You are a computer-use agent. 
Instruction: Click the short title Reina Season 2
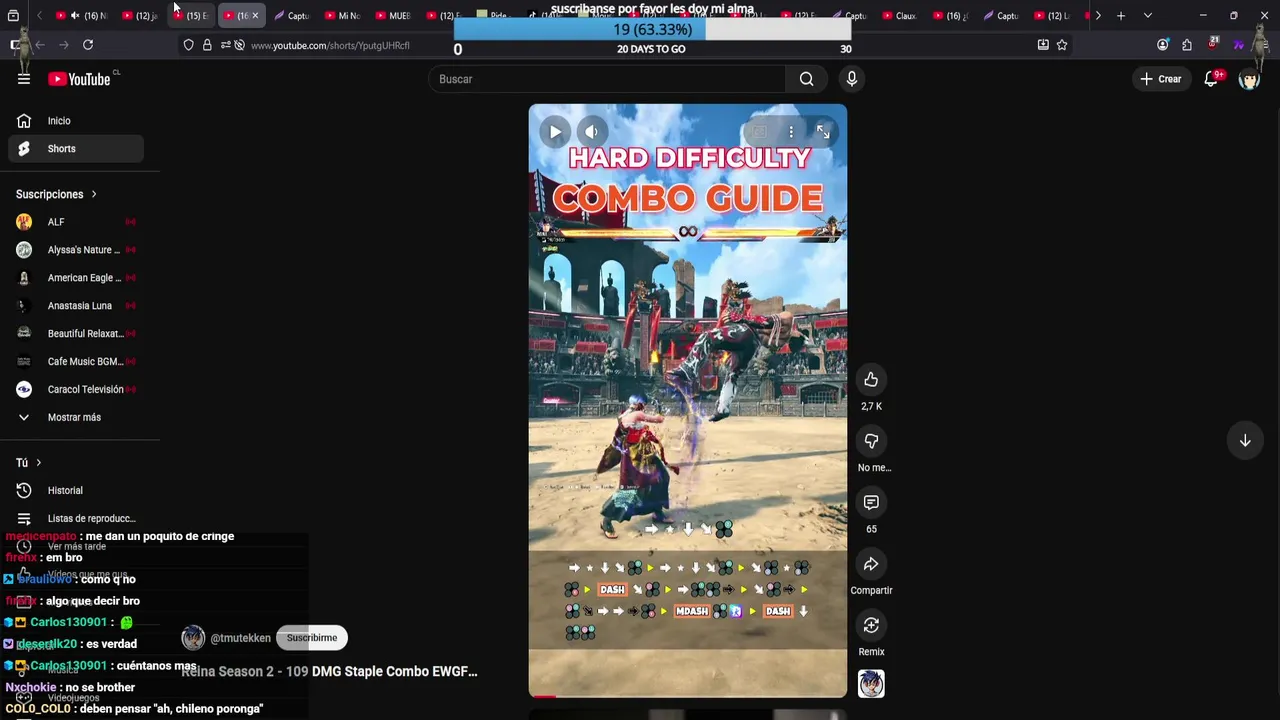coord(329,672)
